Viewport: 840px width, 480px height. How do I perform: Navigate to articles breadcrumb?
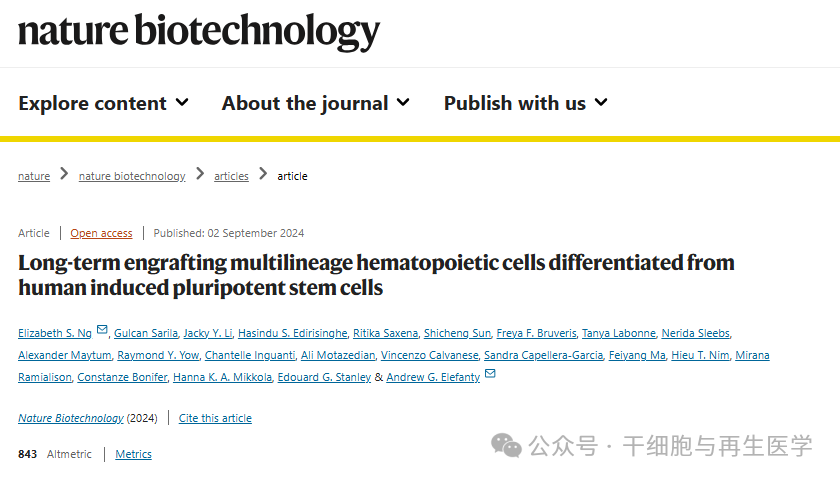point(231,176)
